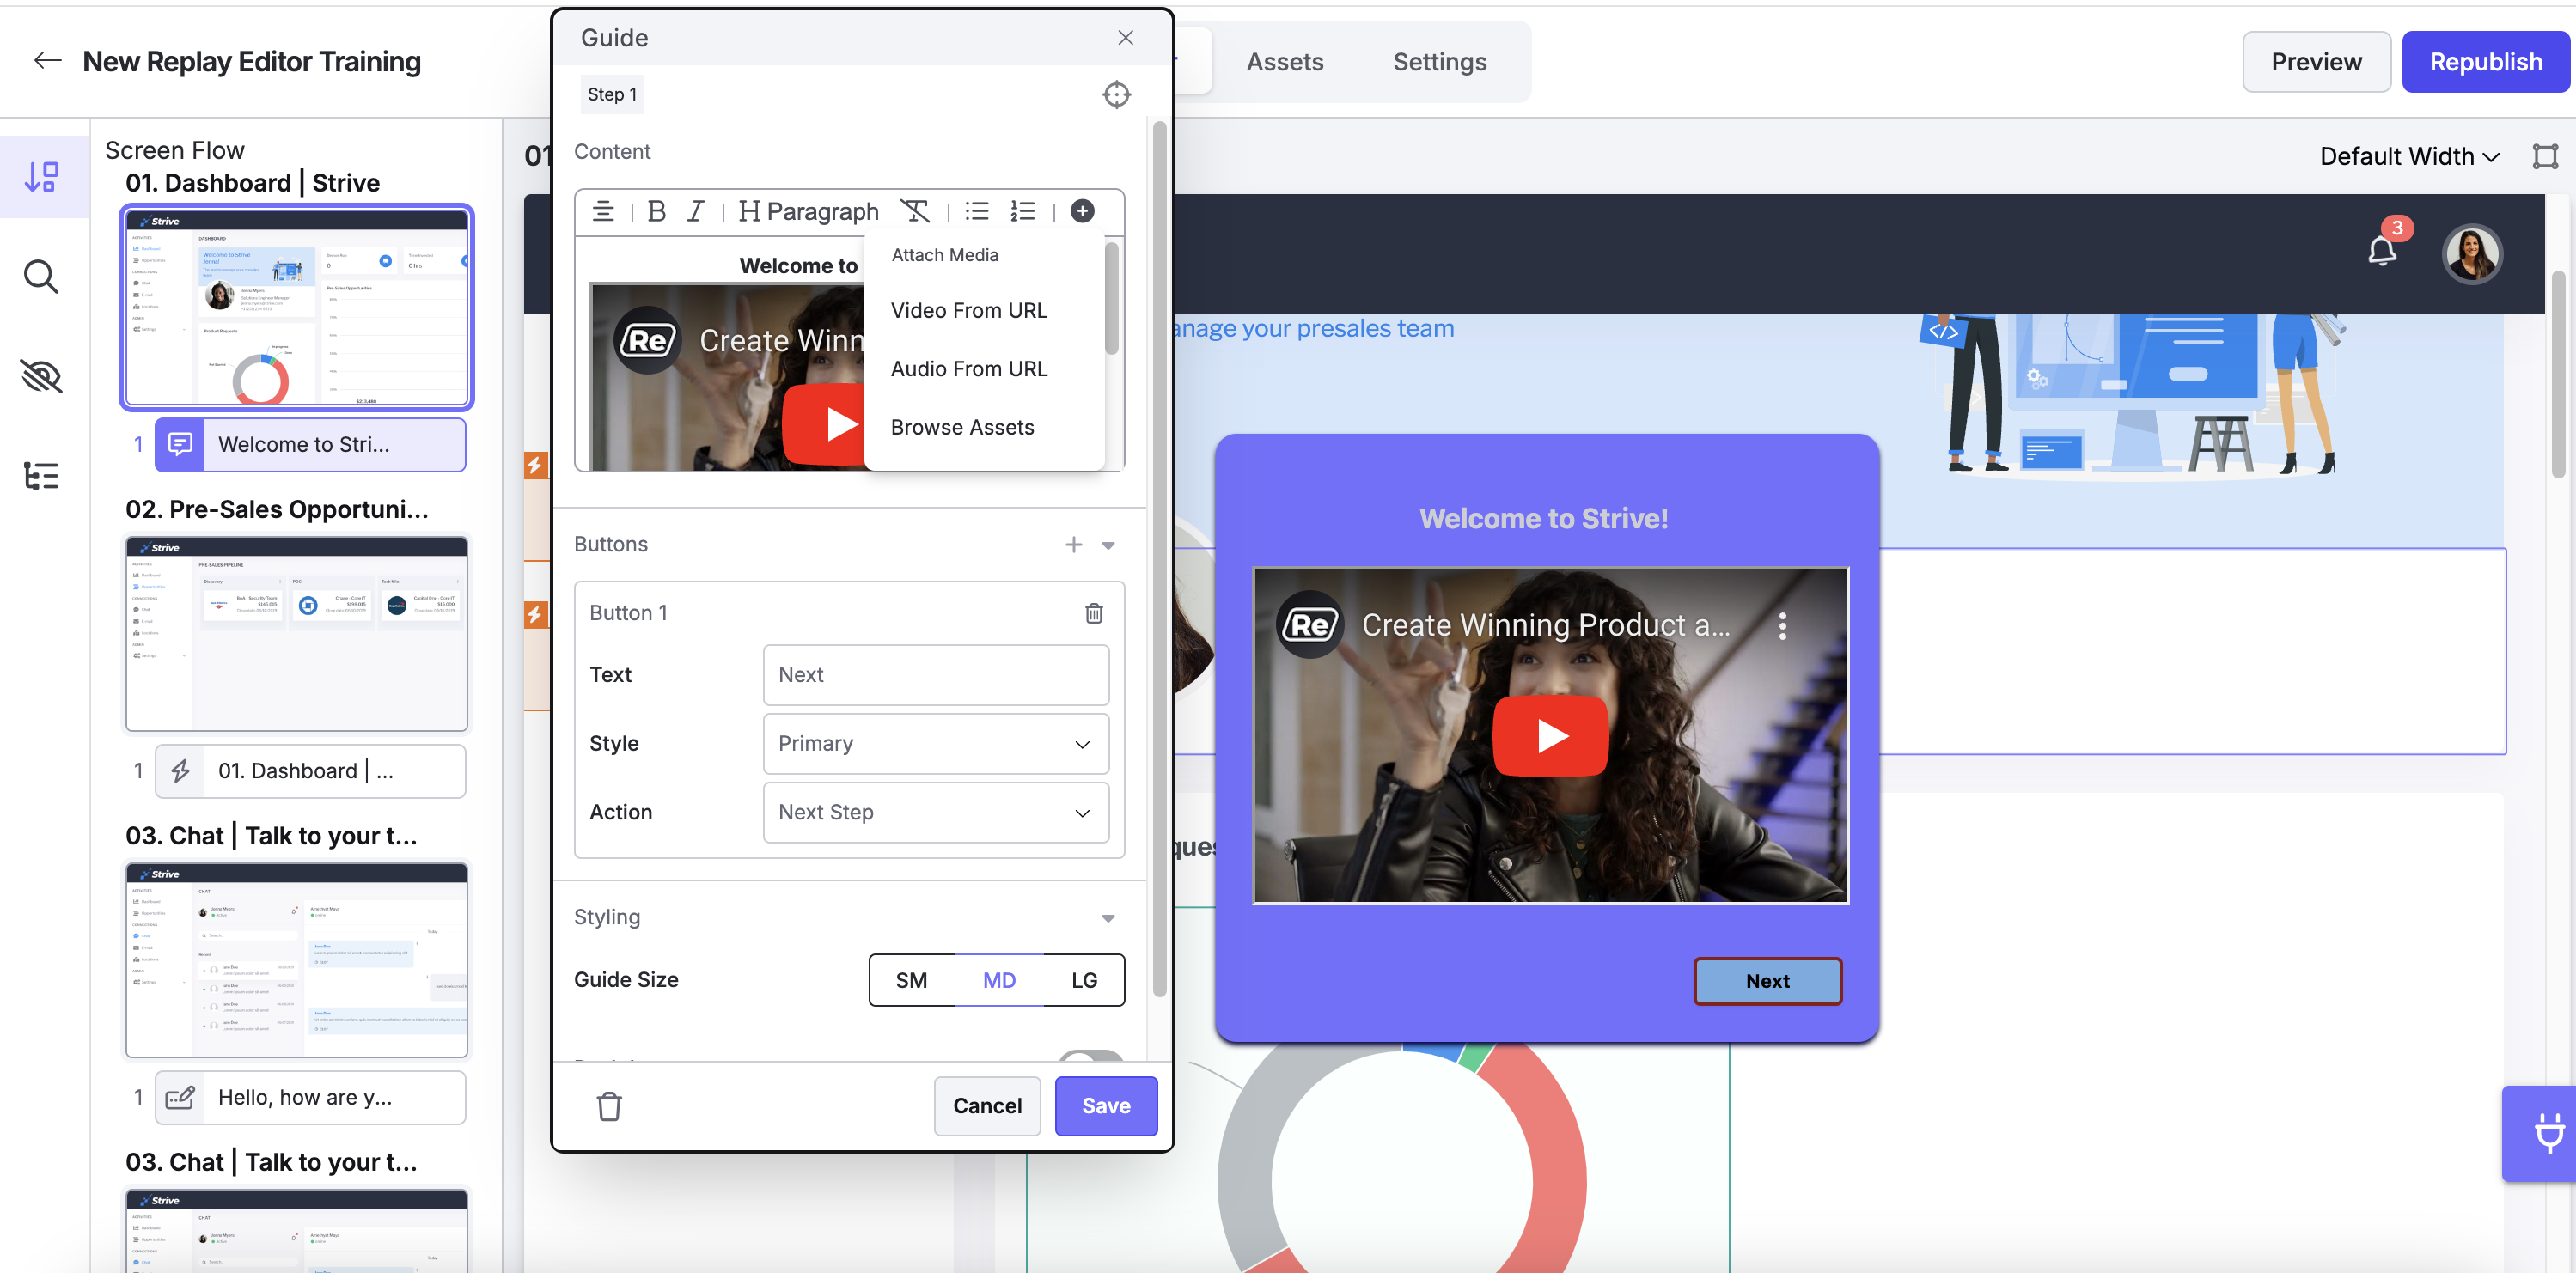Click the lower orange lightning hotspot marker

click(536, 614)
